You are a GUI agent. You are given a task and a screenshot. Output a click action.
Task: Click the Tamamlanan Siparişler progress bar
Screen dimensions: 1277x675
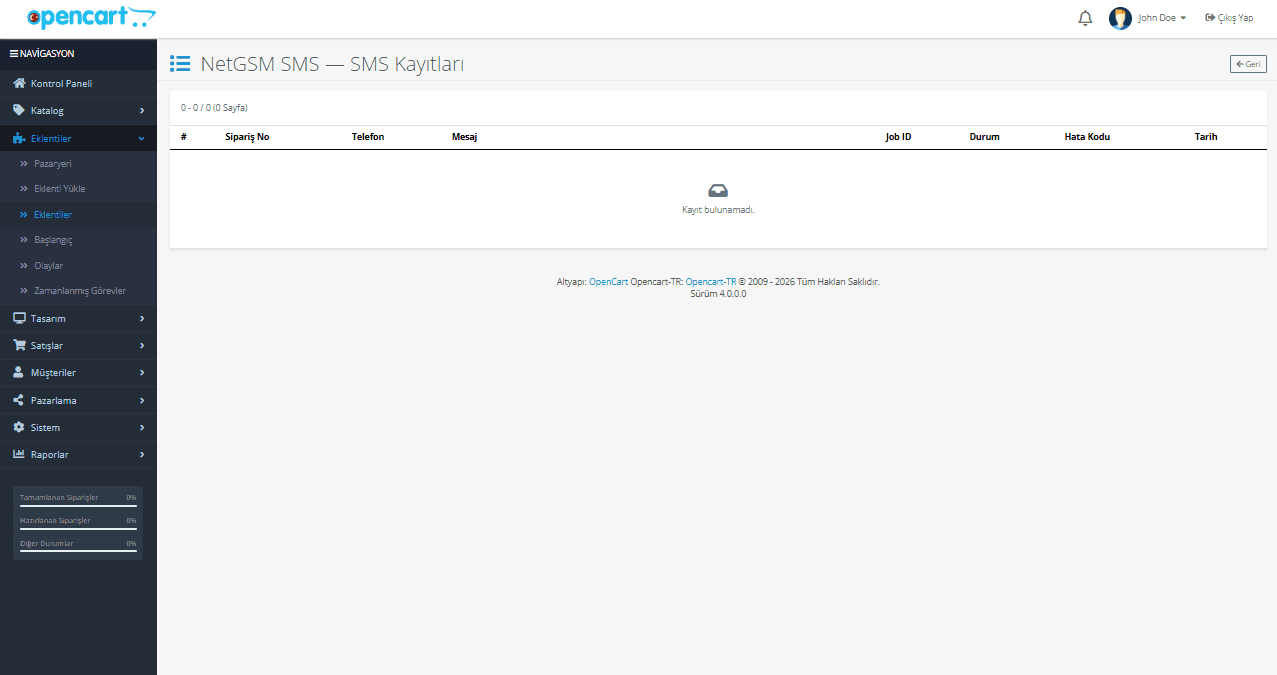tap(78, 506)
